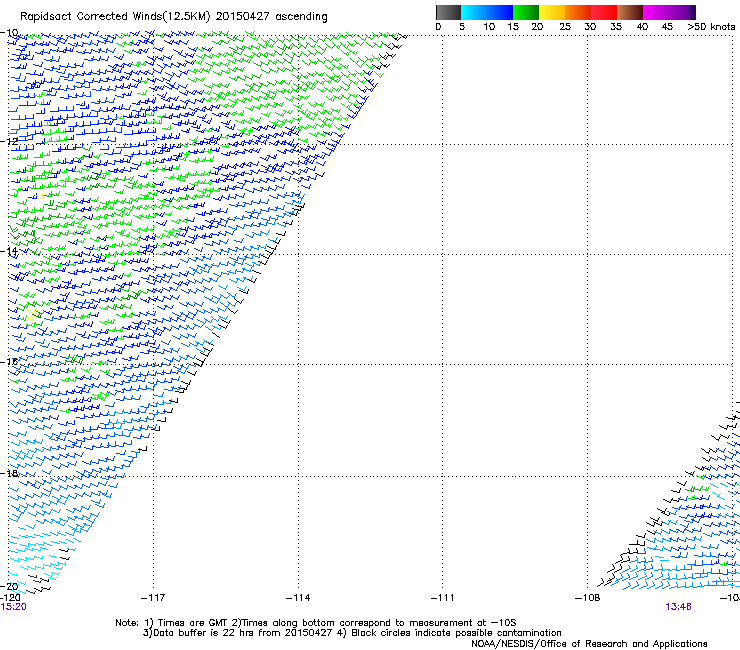Click the -111 longitude axis label

[443, 598]
